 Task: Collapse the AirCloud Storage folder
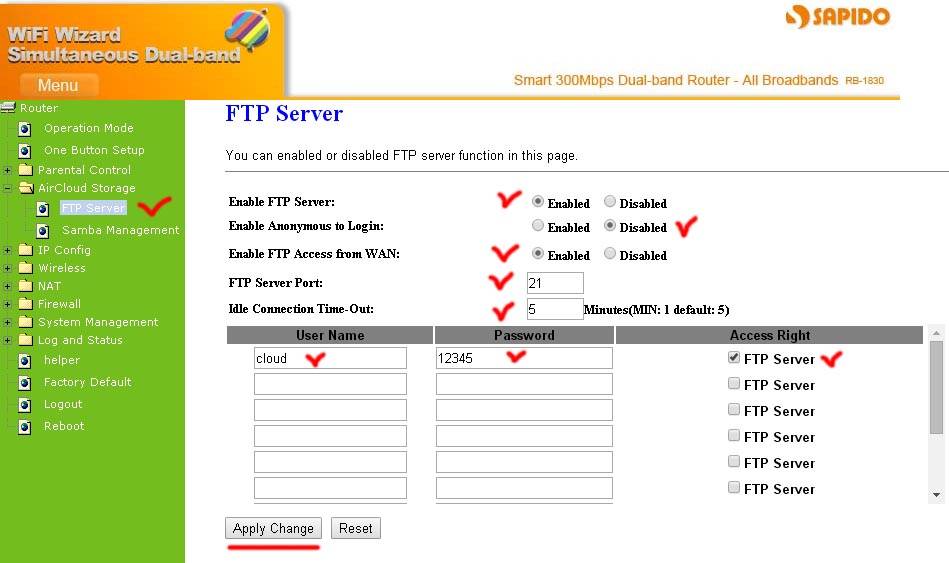pos(8,188)
